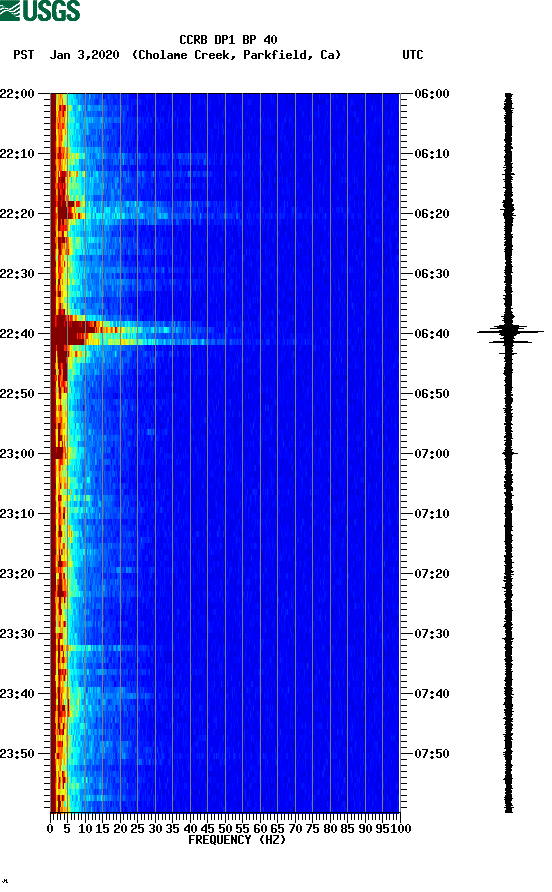Click the small seismogram spike near 07:00
The height and width of the screenshot is (892, 552).
click(510, 453)
